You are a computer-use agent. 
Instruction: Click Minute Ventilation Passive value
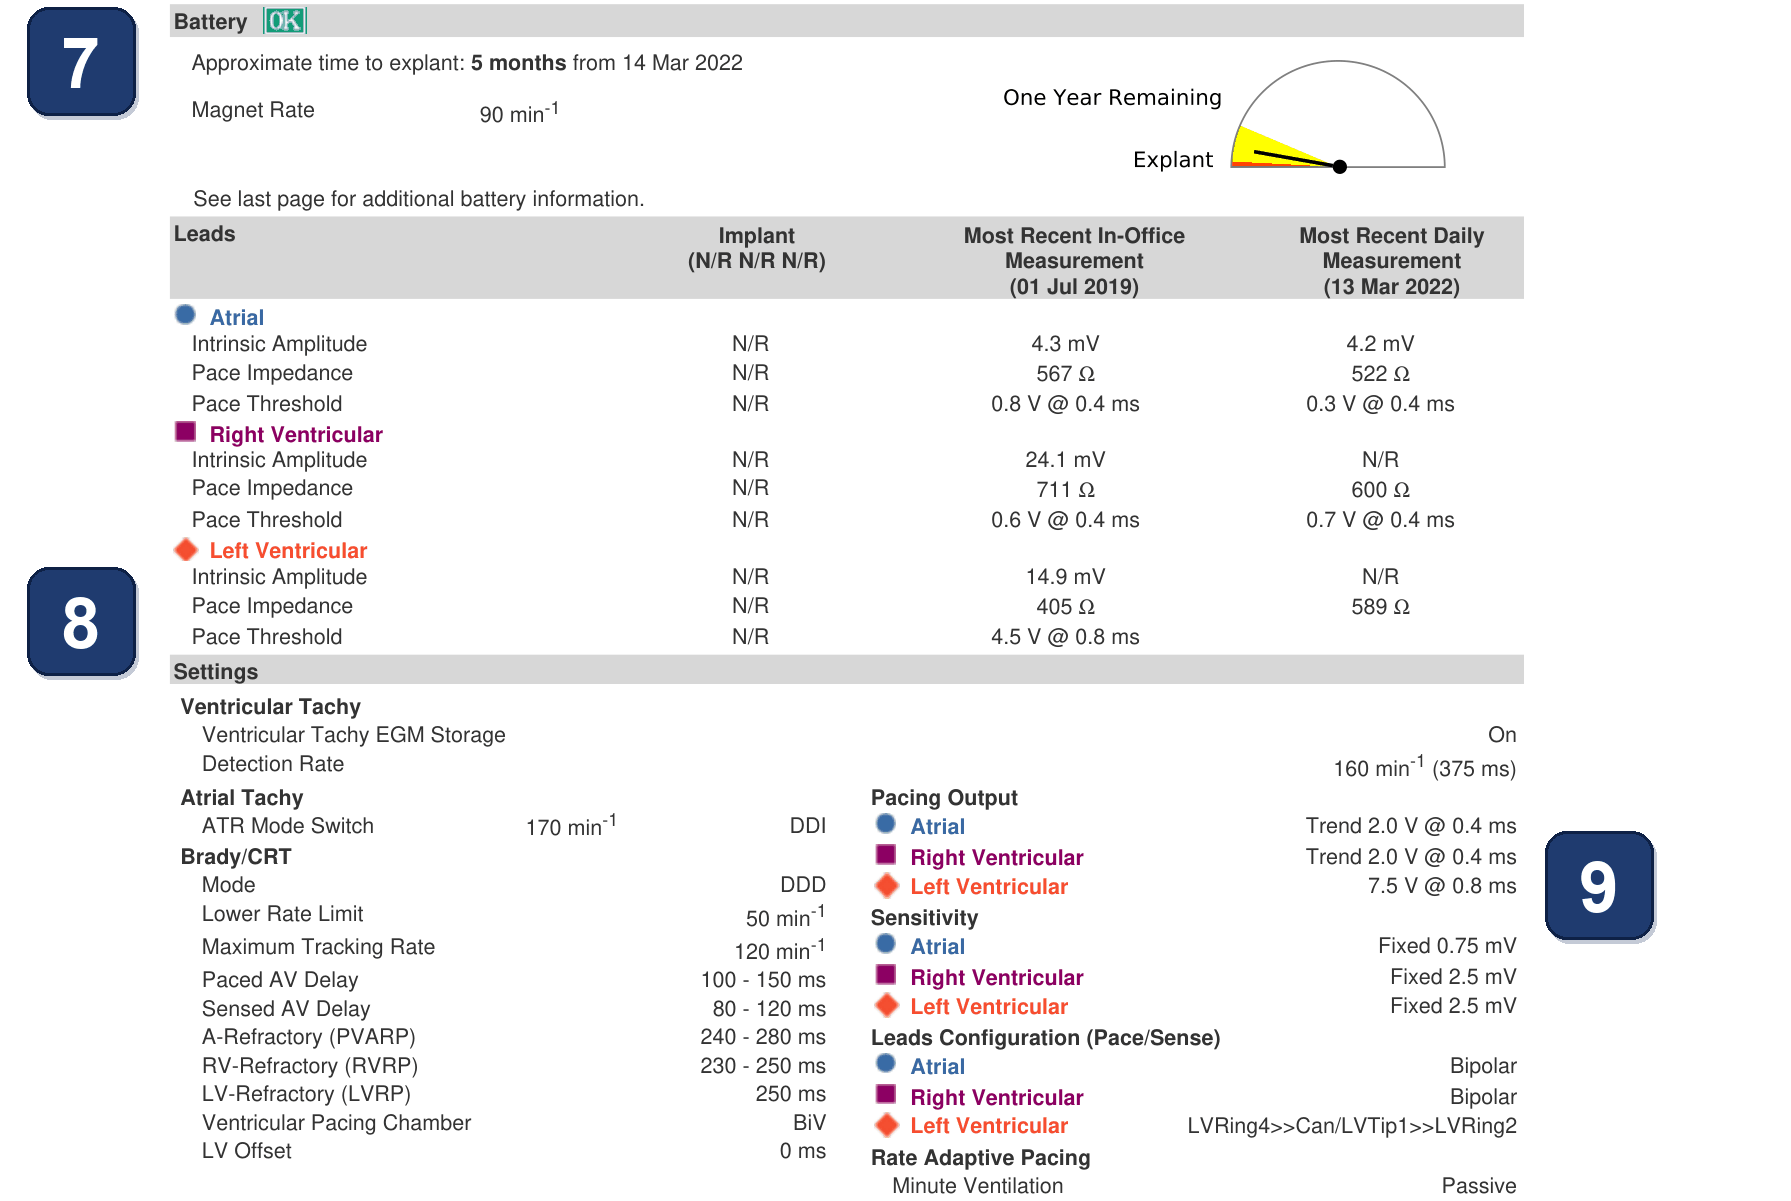(1479, 1186)
